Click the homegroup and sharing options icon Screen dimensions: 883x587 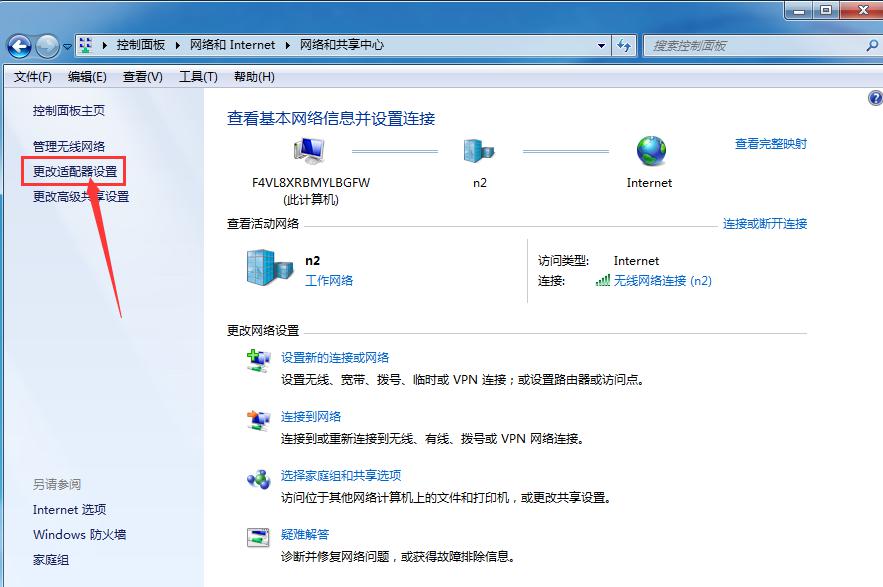pos(258,479)
